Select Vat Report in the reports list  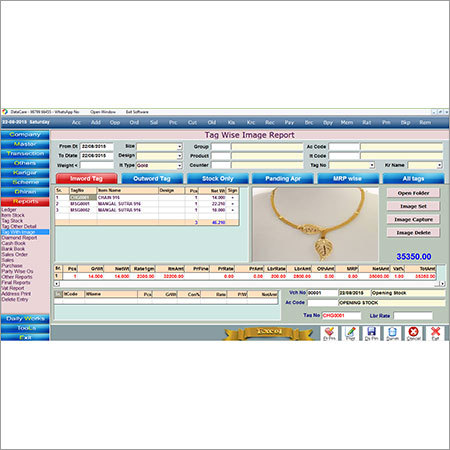[x=13, y=288]
